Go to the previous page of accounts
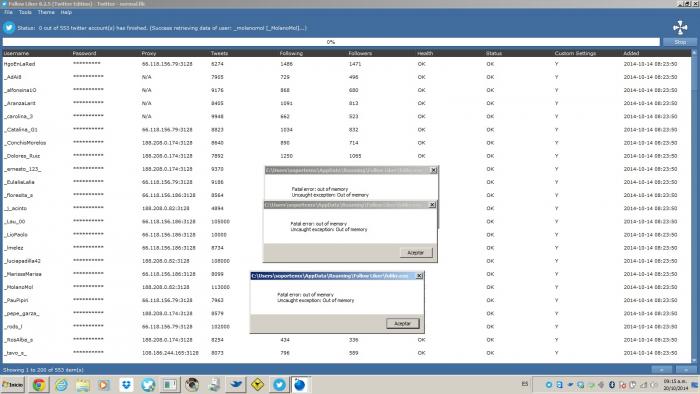 pos(662,369)
